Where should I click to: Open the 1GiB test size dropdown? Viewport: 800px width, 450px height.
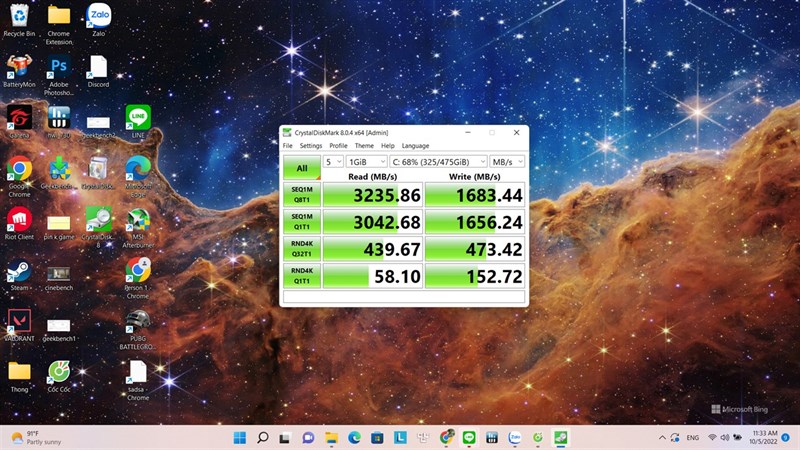pos(366,162)
